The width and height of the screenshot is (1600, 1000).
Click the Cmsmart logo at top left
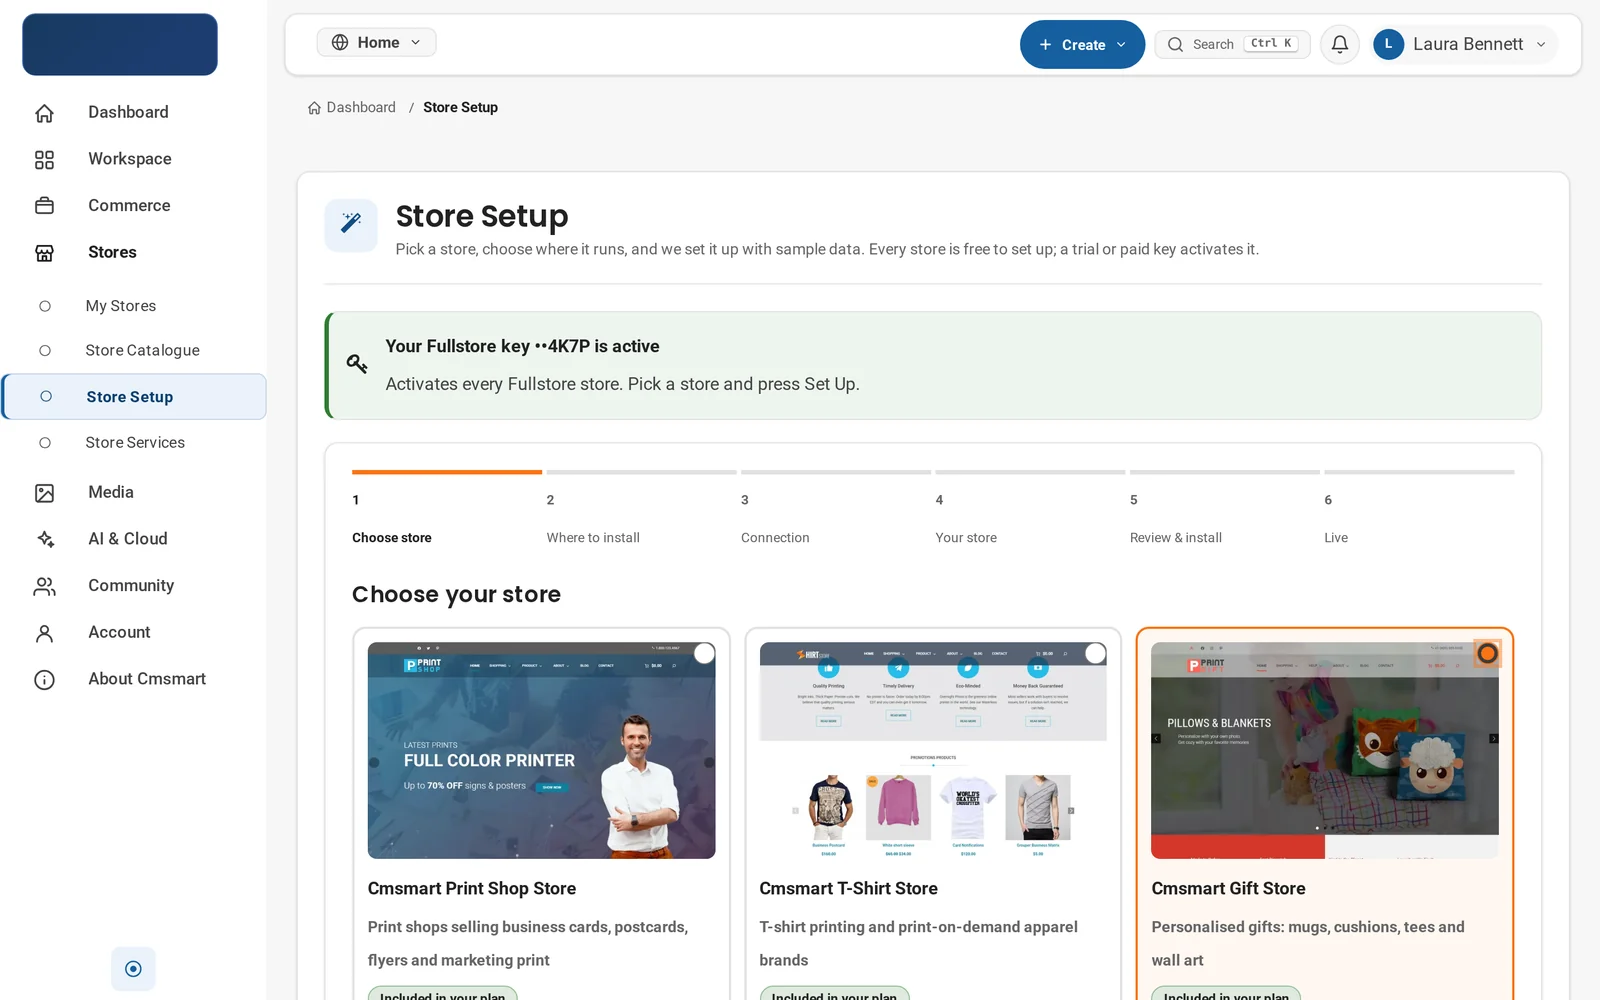120,44
